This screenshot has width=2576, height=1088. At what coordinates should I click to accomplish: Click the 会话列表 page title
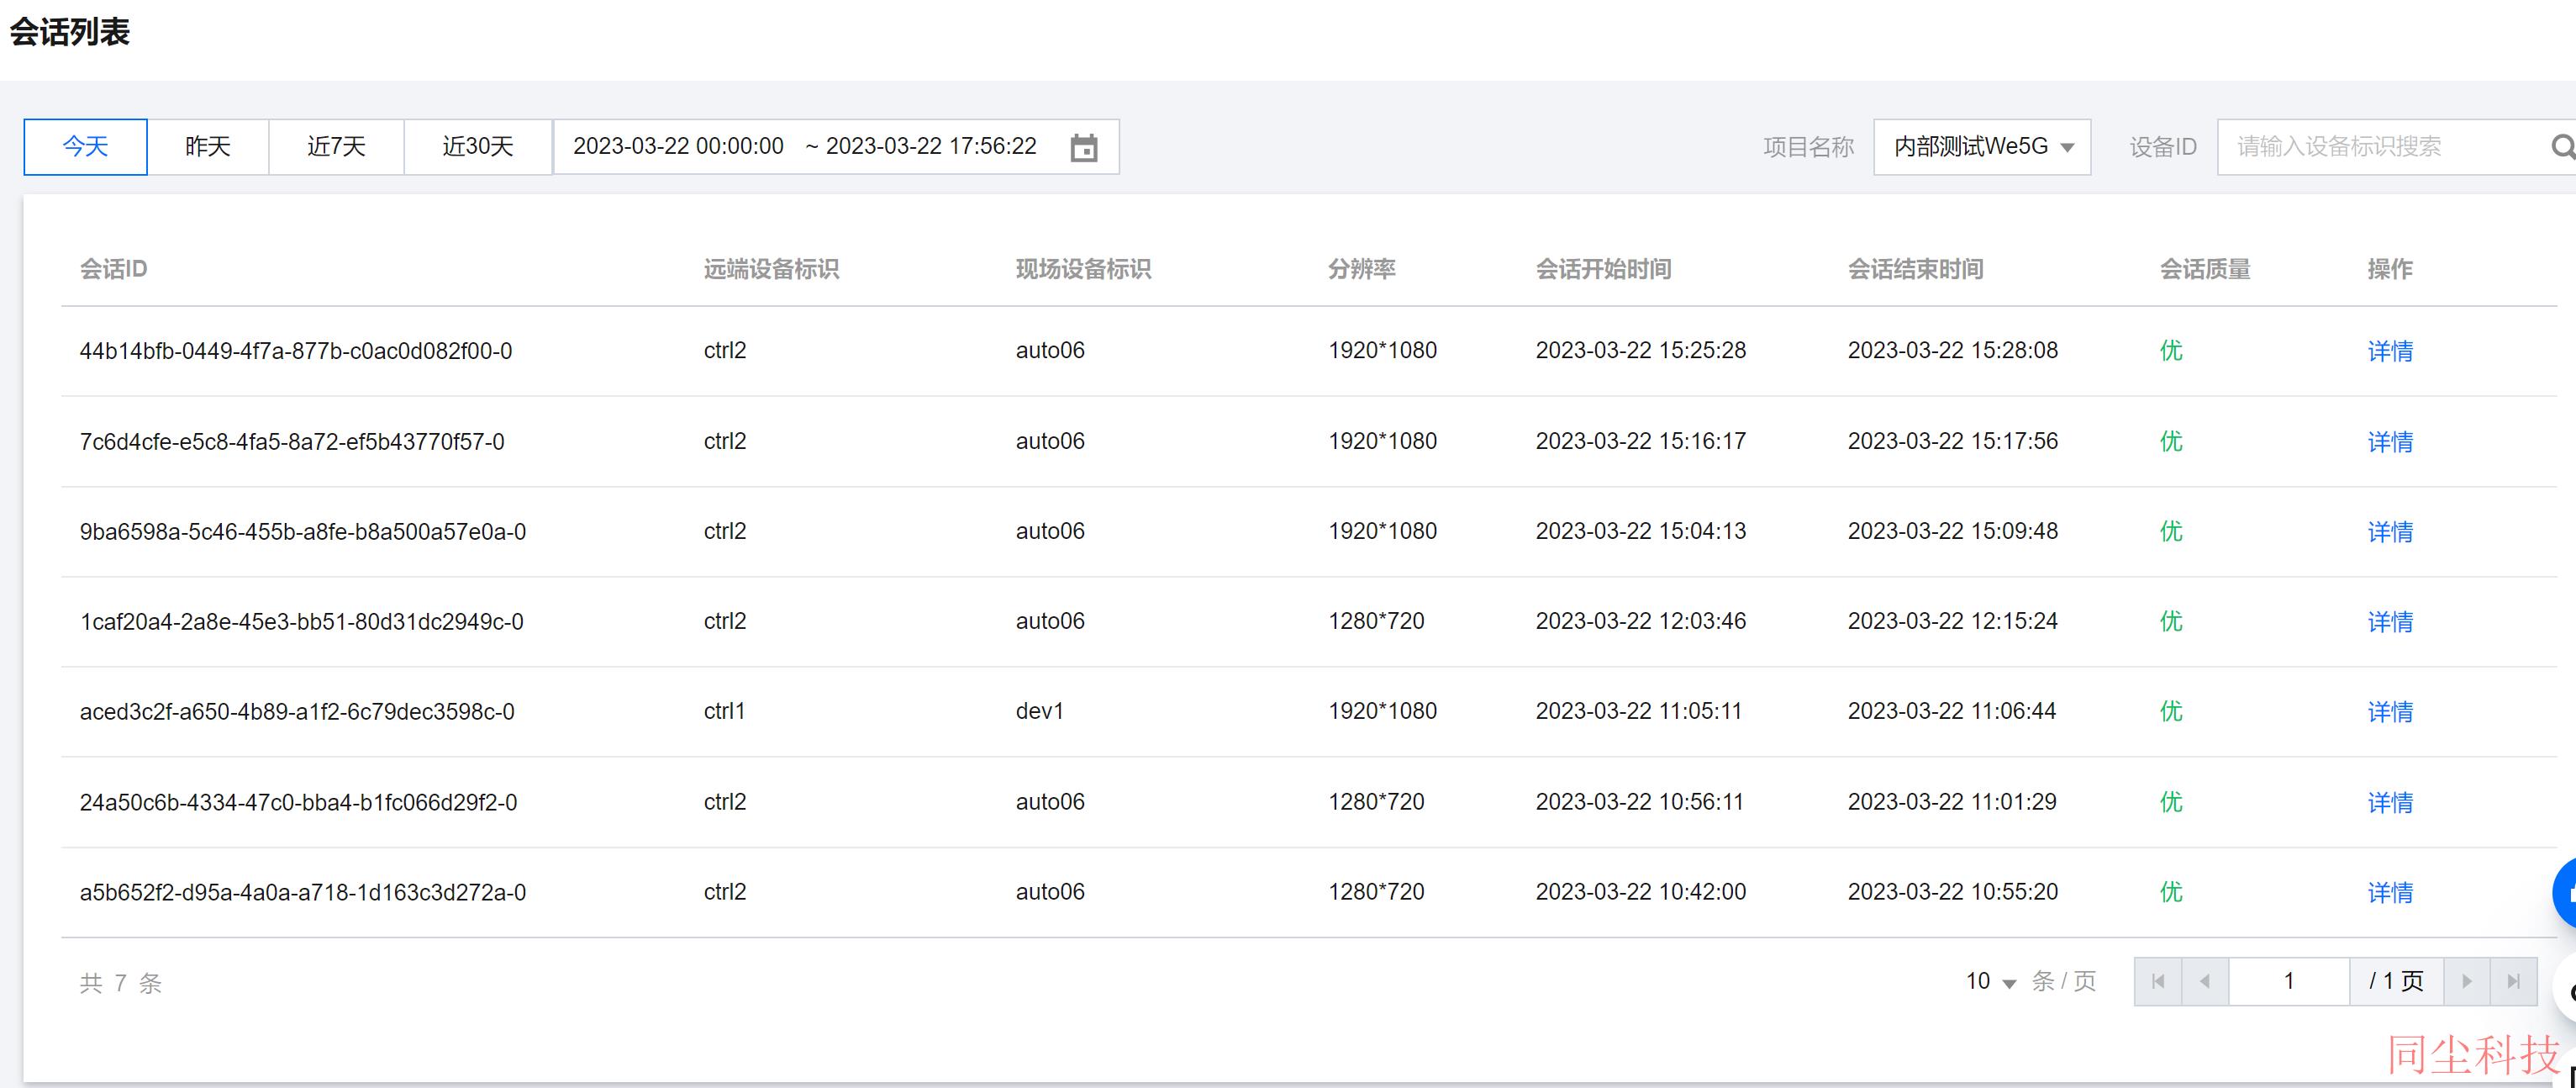point(70,32)
